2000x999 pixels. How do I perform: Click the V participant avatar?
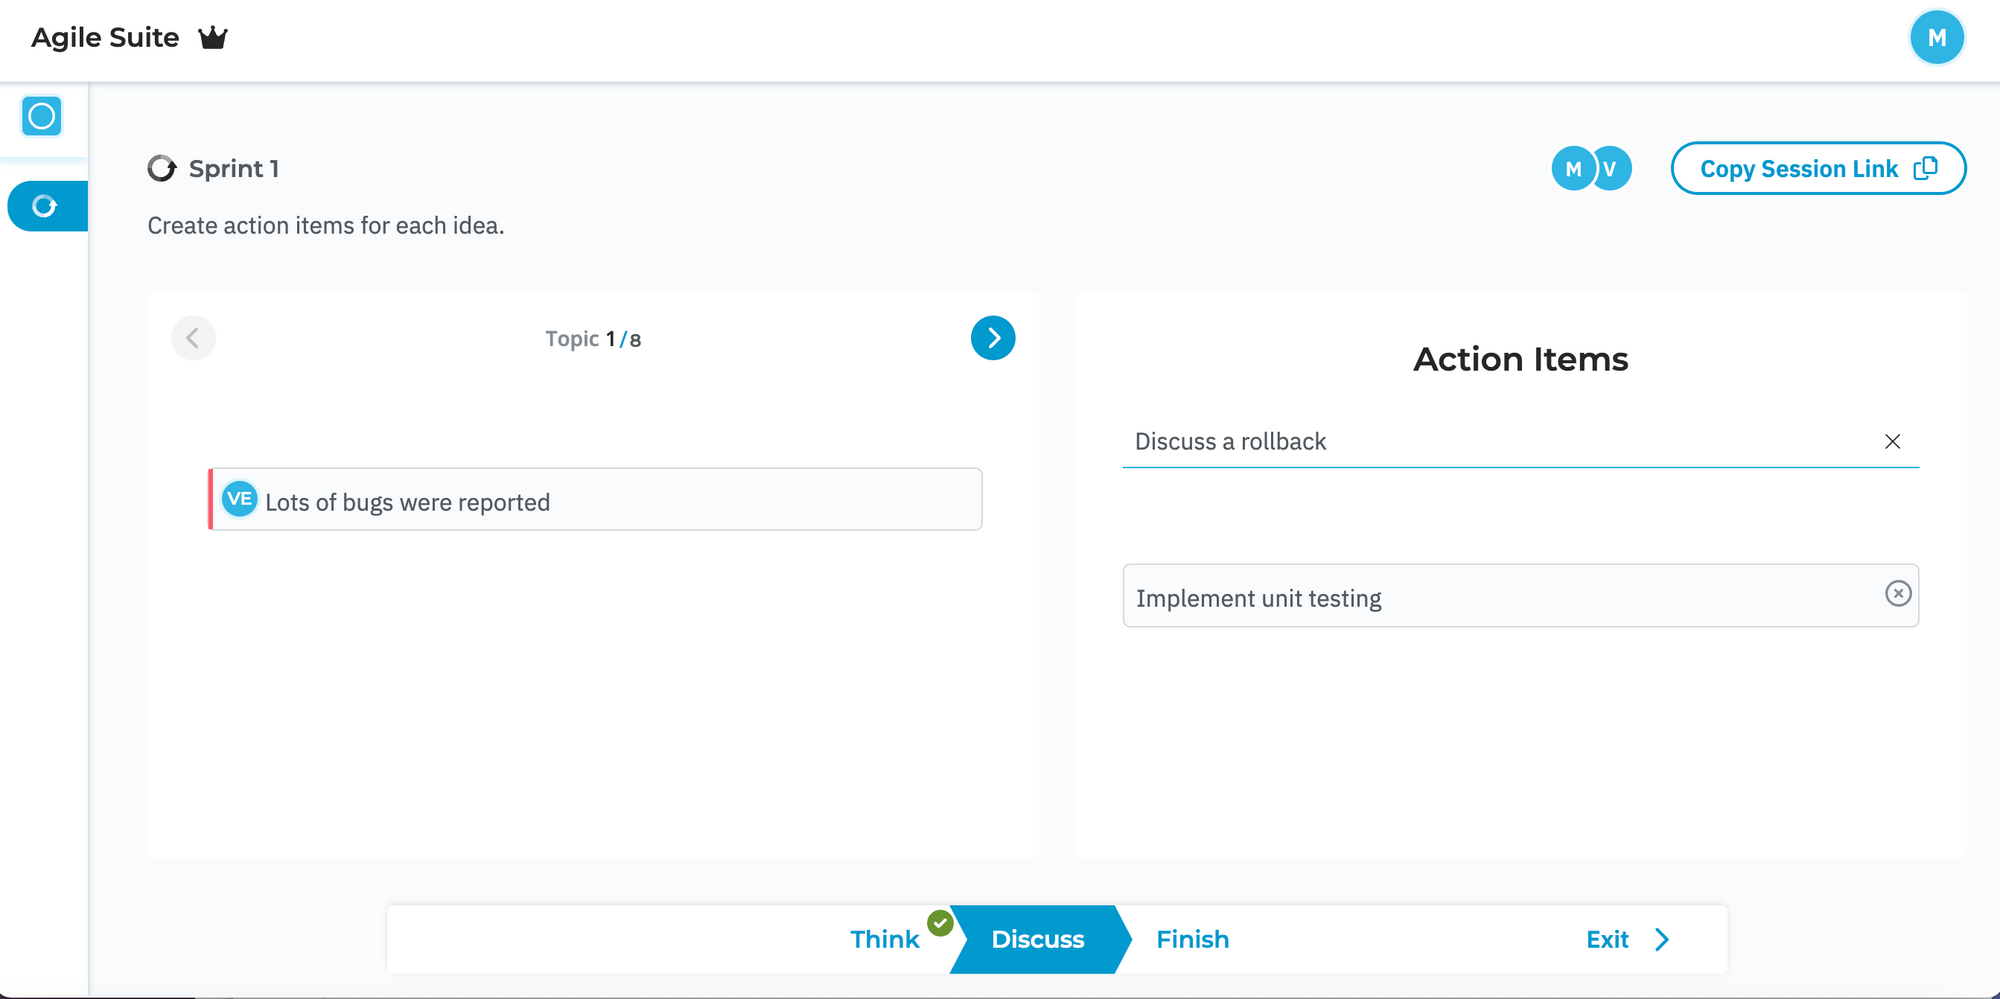(1611, 168)
